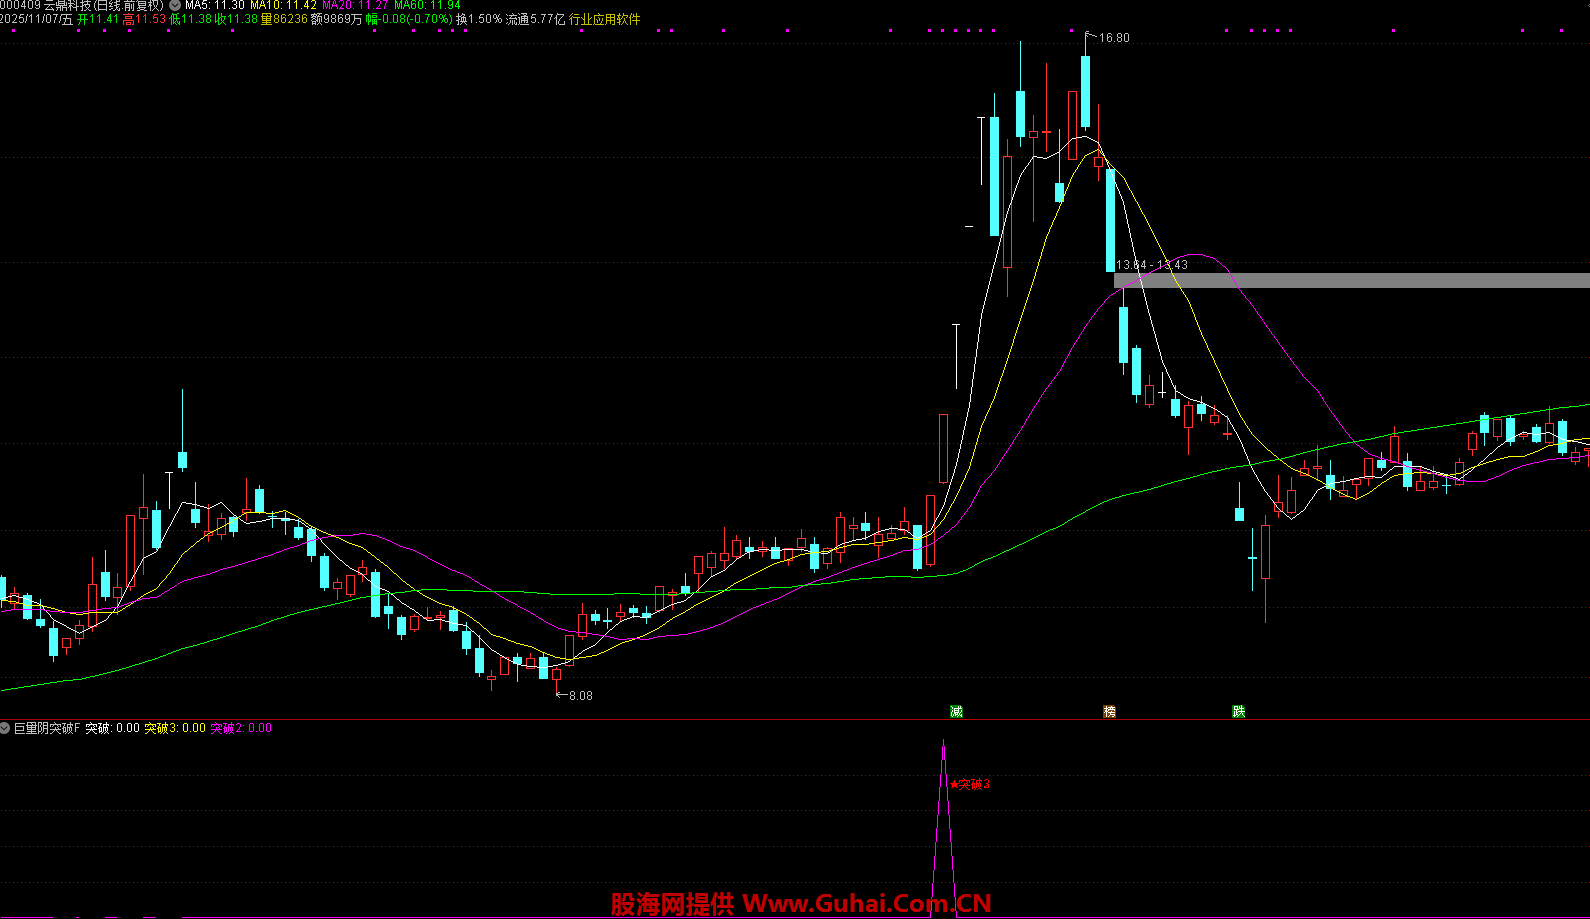1590x919 pixels.
Task: Select the yellow MA10 moving average label
Action: coord(283,6)
